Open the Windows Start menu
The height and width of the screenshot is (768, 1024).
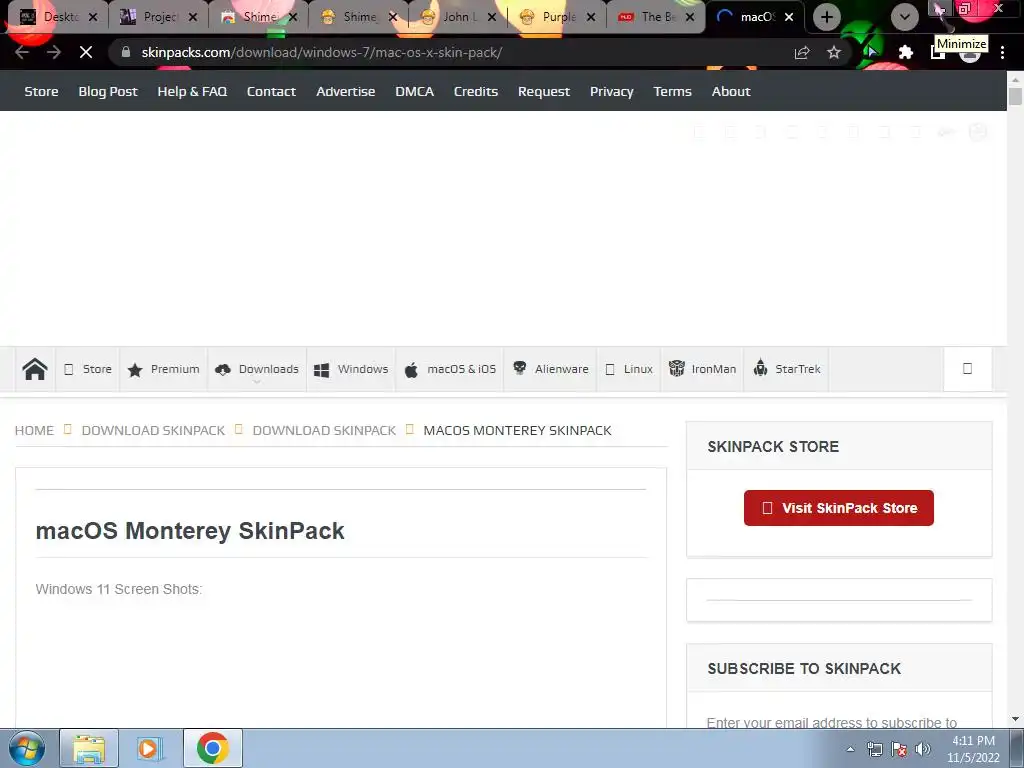click(x=26, y=748)
